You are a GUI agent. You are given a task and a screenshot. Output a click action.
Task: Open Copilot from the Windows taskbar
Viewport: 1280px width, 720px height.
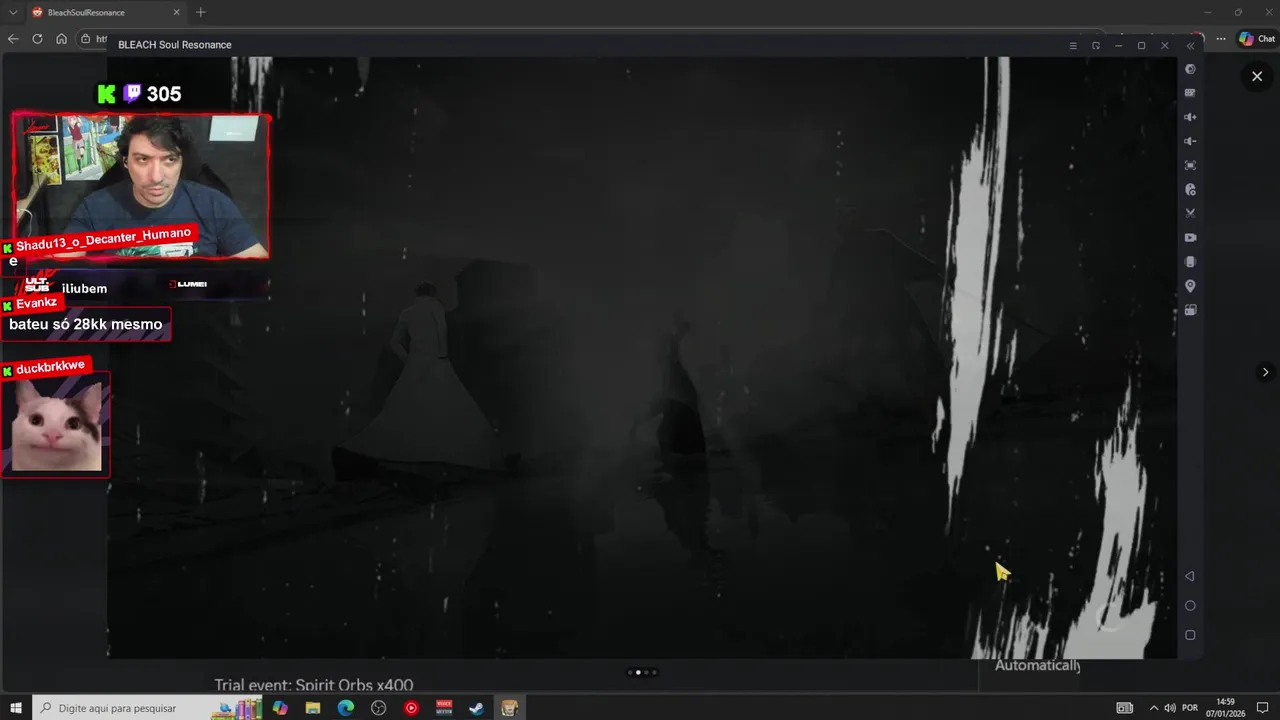[x=280, y=708]
